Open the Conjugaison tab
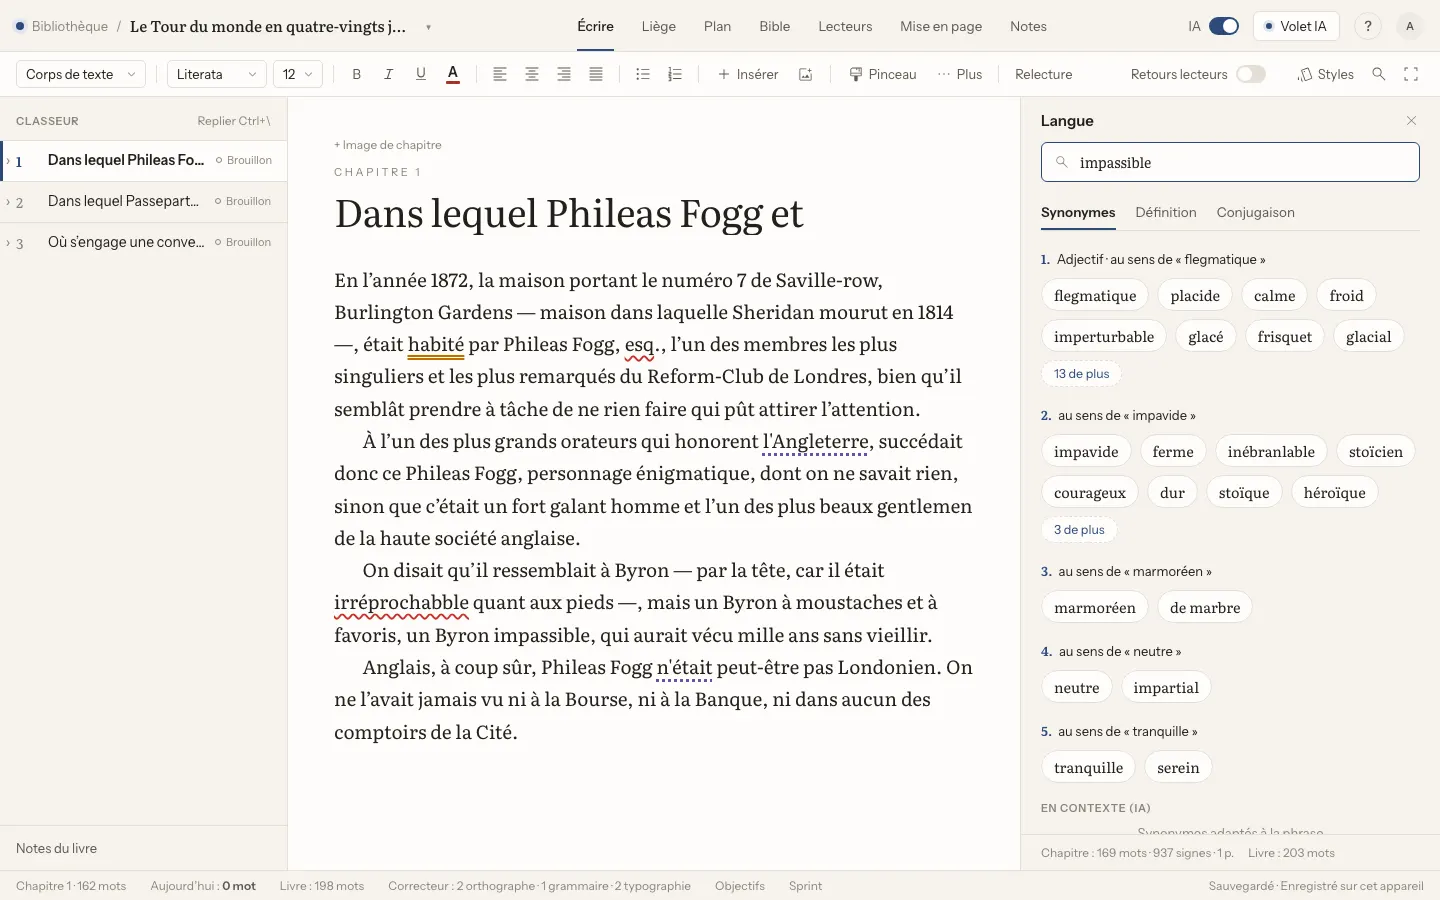The image size is (1440, 900). tap(1255, 212)
